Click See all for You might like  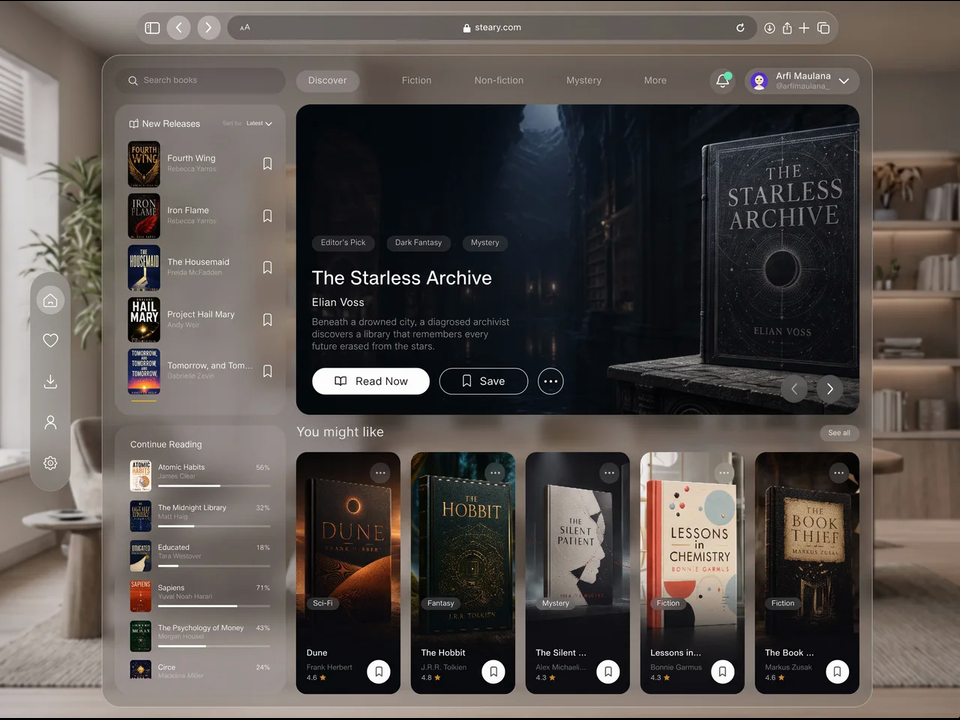[x=839, y=432]
